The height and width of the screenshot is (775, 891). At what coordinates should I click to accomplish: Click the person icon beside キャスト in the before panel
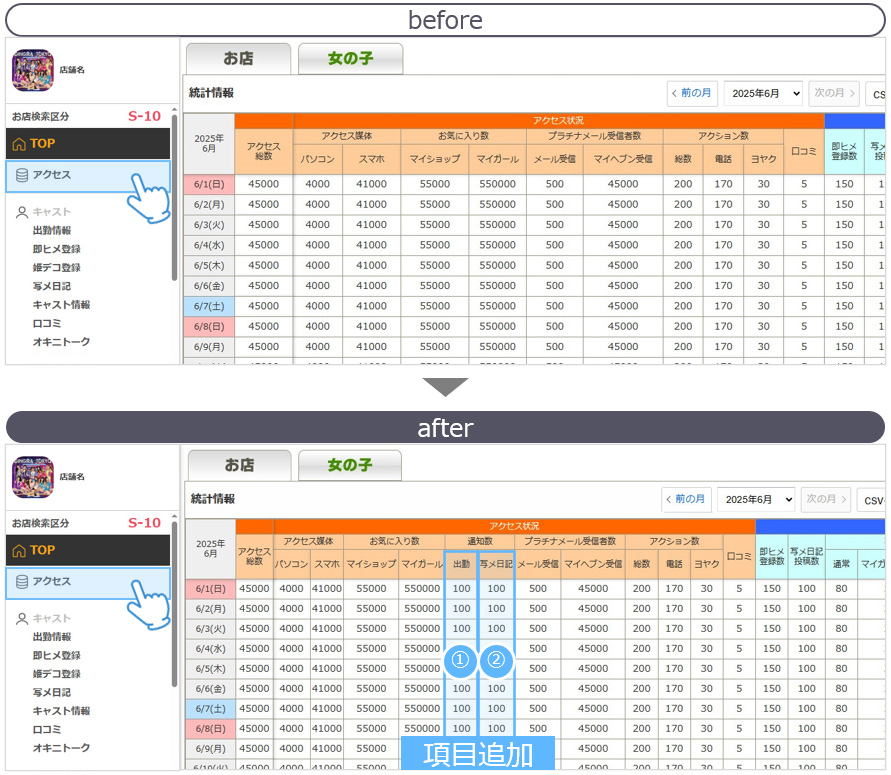point(22,212)
